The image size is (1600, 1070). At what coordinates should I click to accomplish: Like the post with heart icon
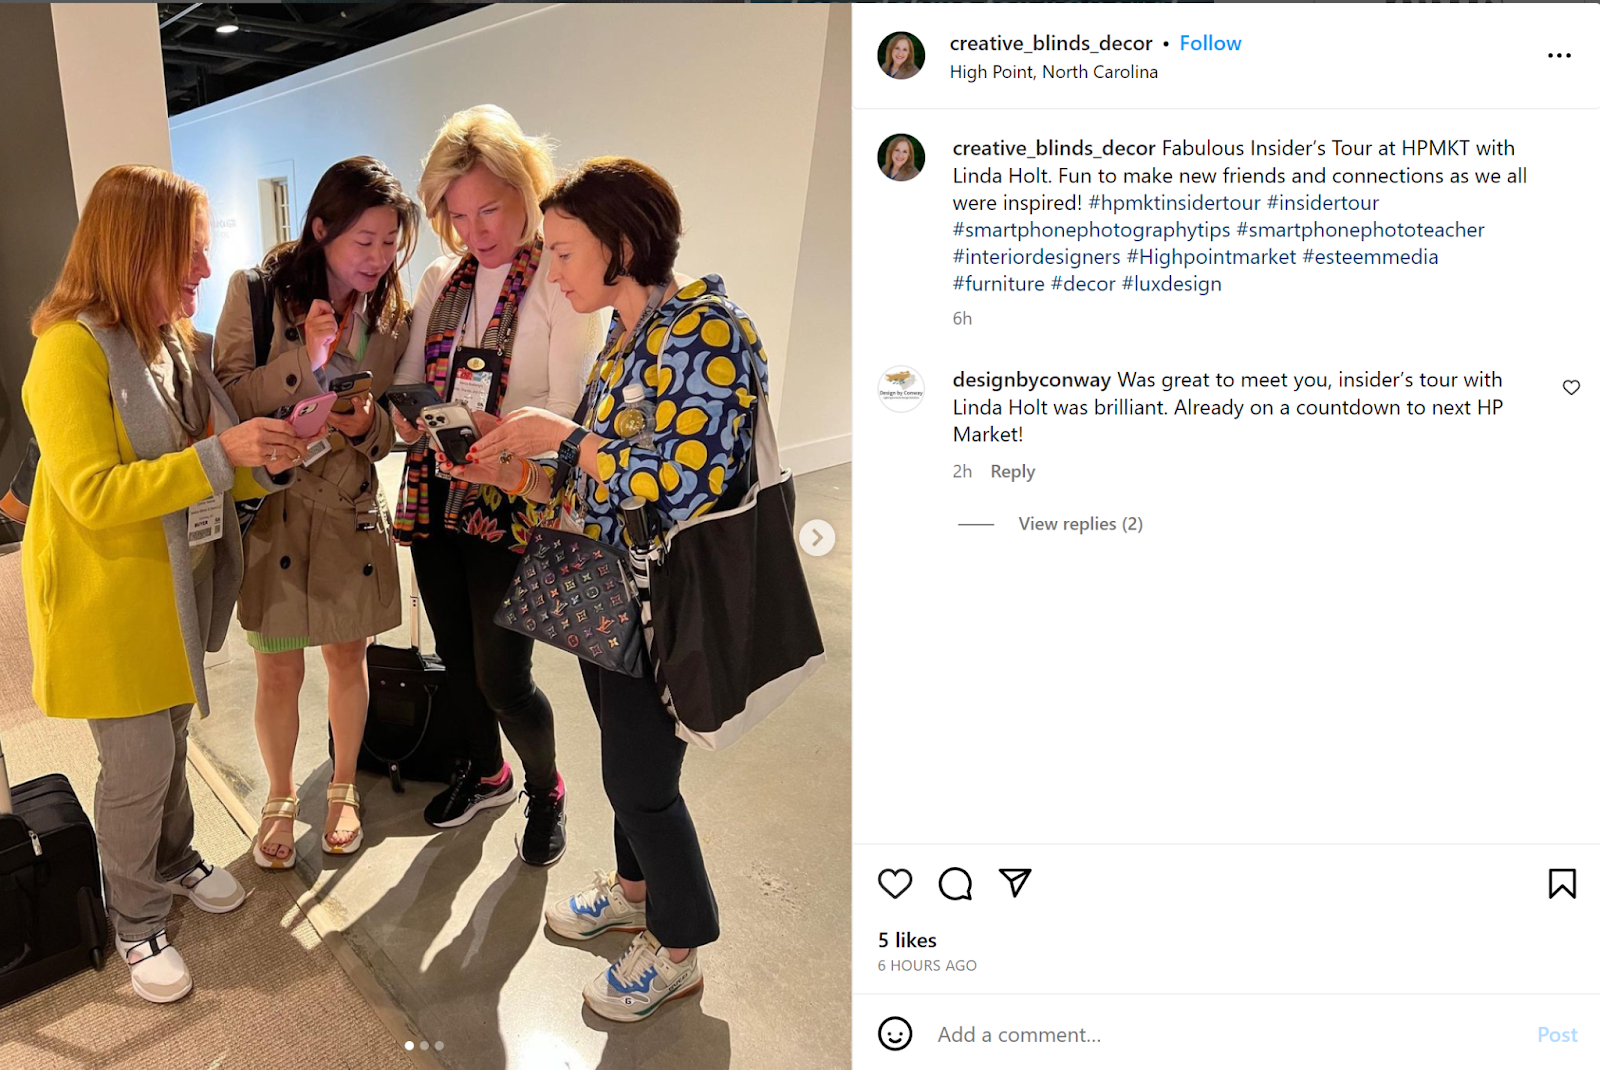coord(895,884)
